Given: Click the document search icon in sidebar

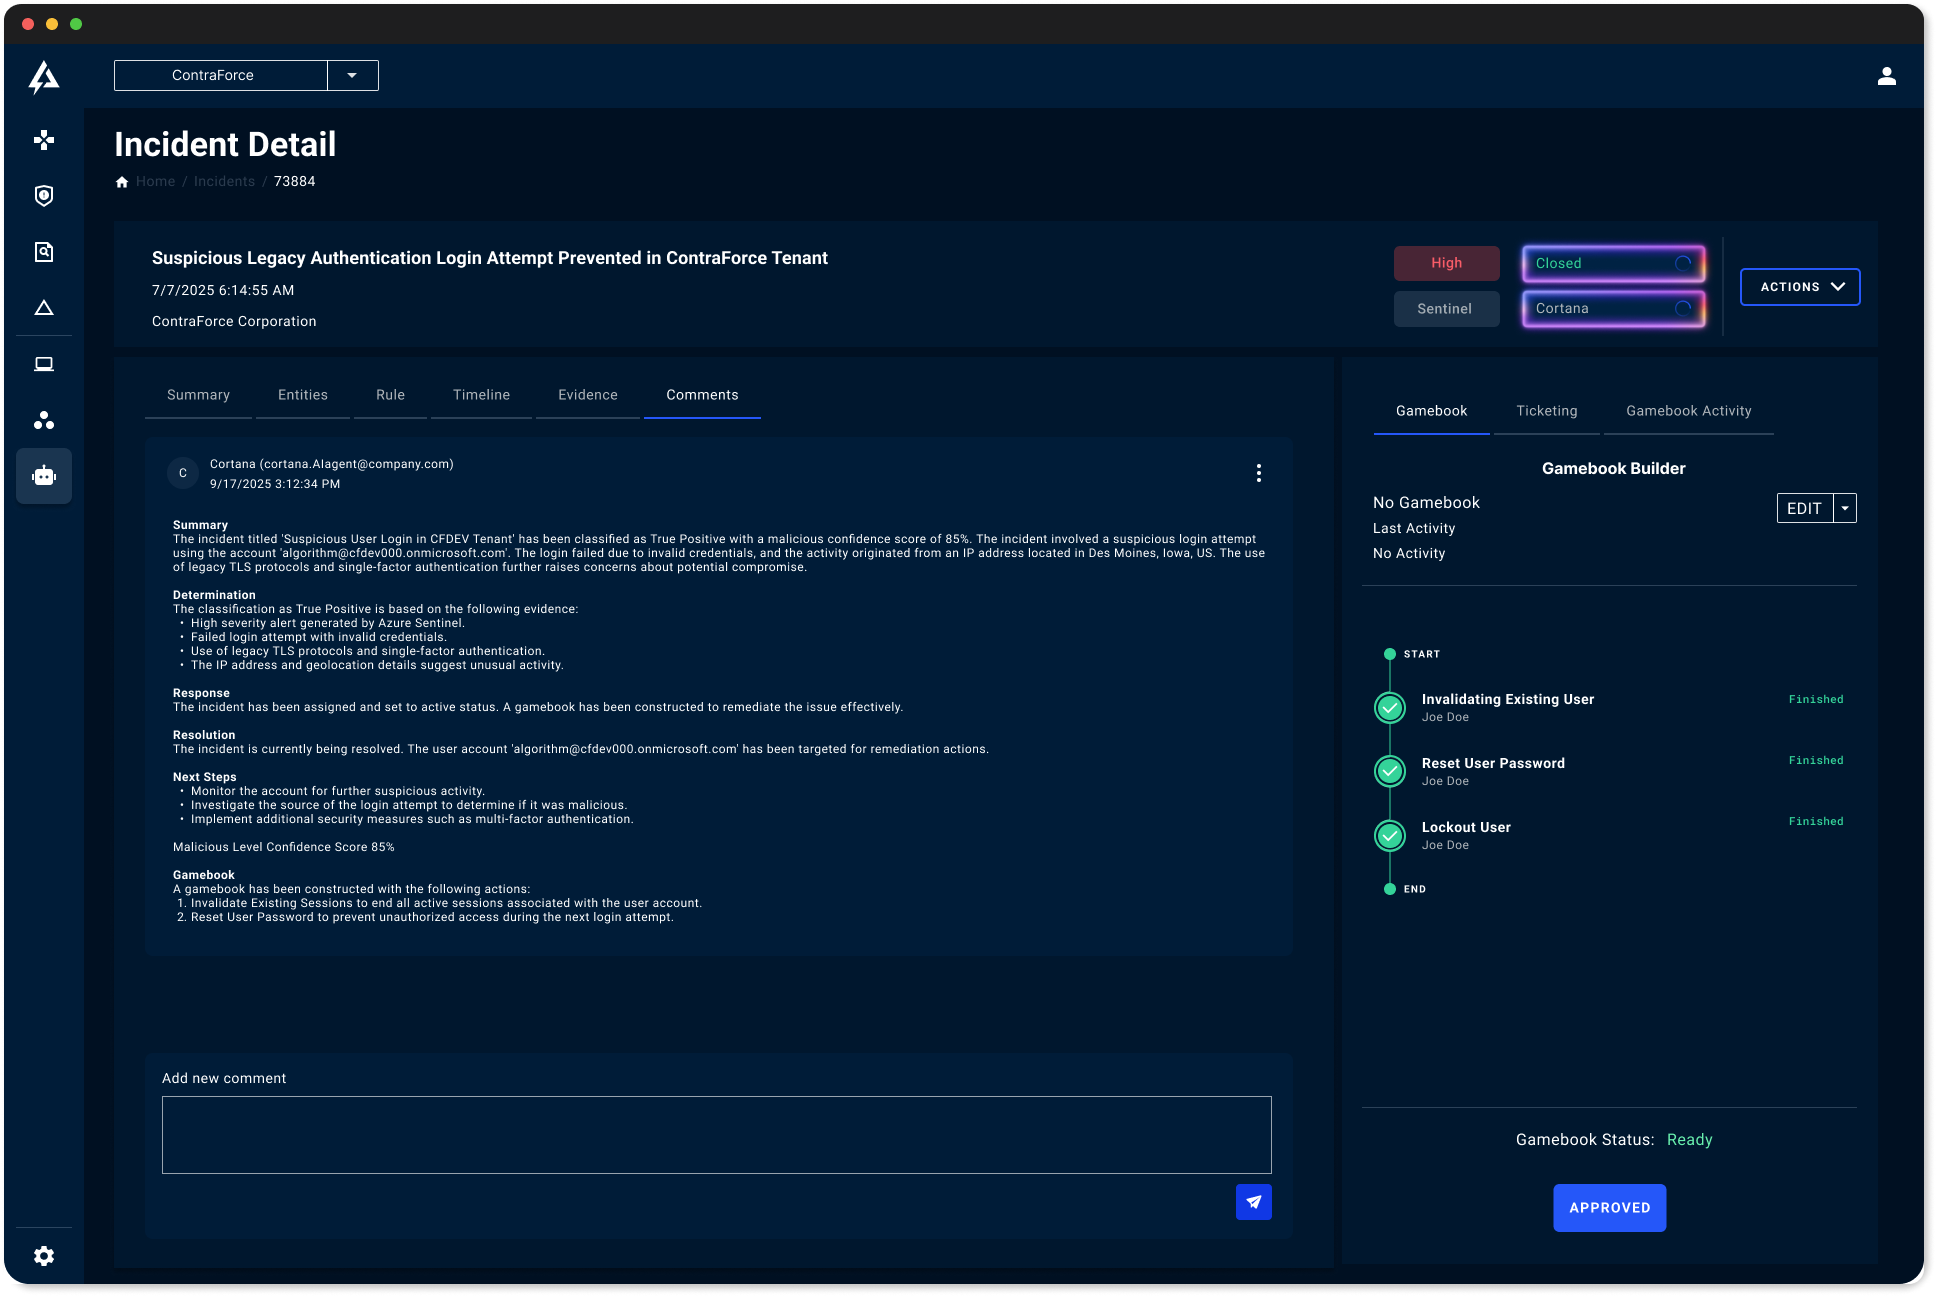Looking at the screenshot, I should click(44, 252).
